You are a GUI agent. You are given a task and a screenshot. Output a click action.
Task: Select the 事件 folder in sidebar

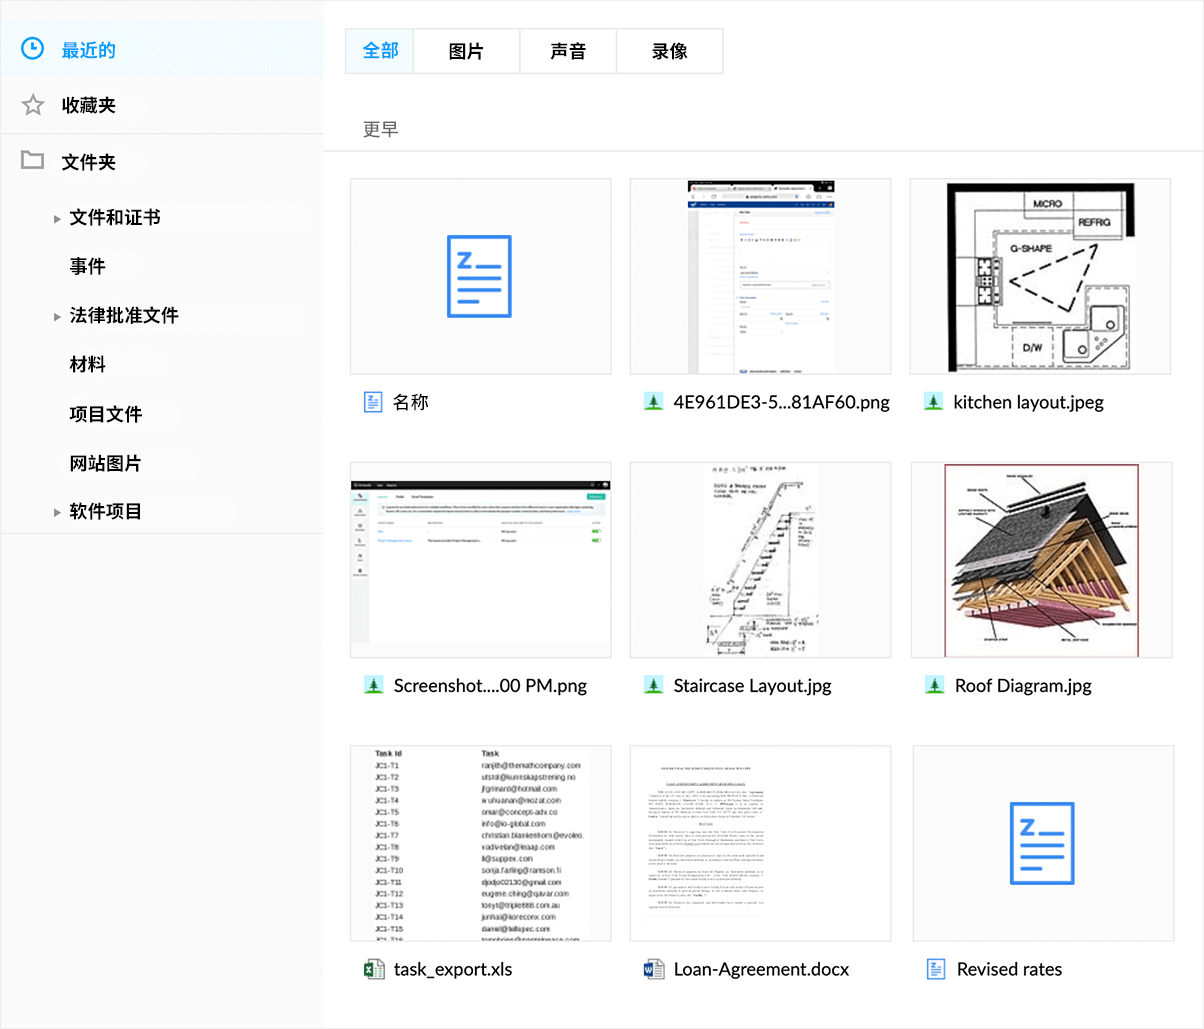[88, 266]
